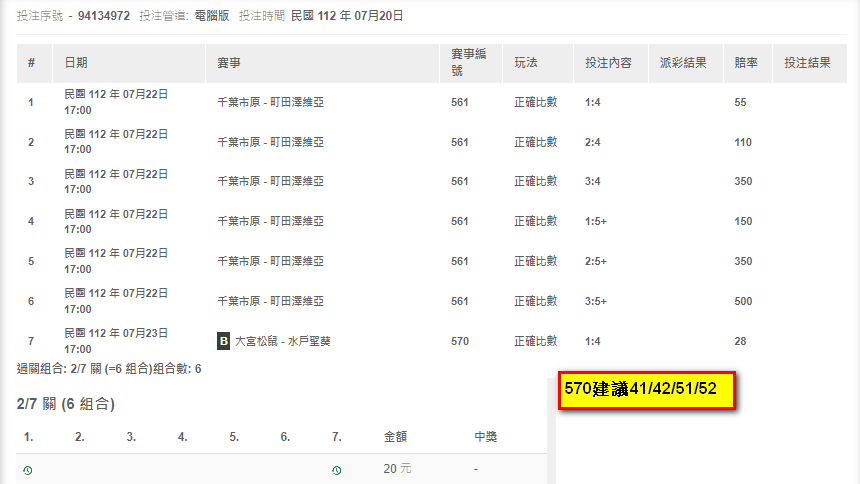This screenshot has width=860, height=484.
Task: Click the B icon beside 大宮松鼠 - 水戶聖葵
Action: 223,341
